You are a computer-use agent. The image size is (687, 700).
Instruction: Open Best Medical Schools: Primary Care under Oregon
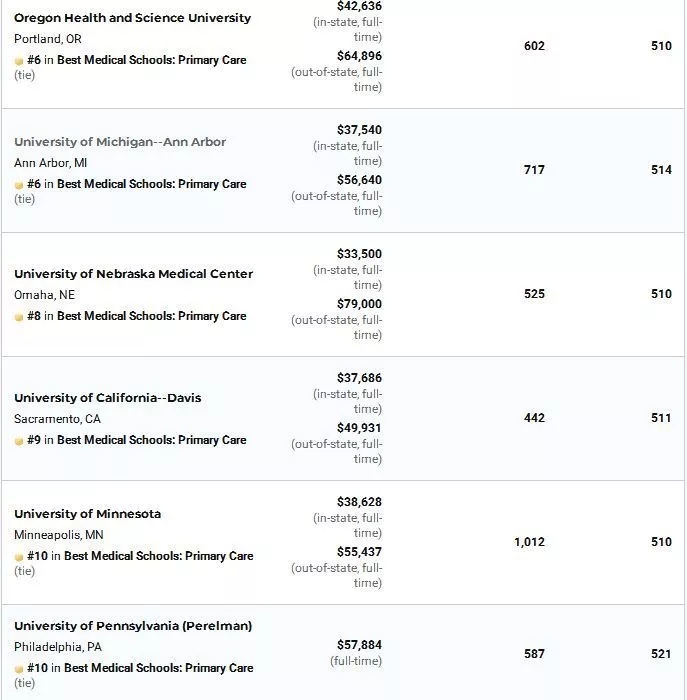pos(152,60)
